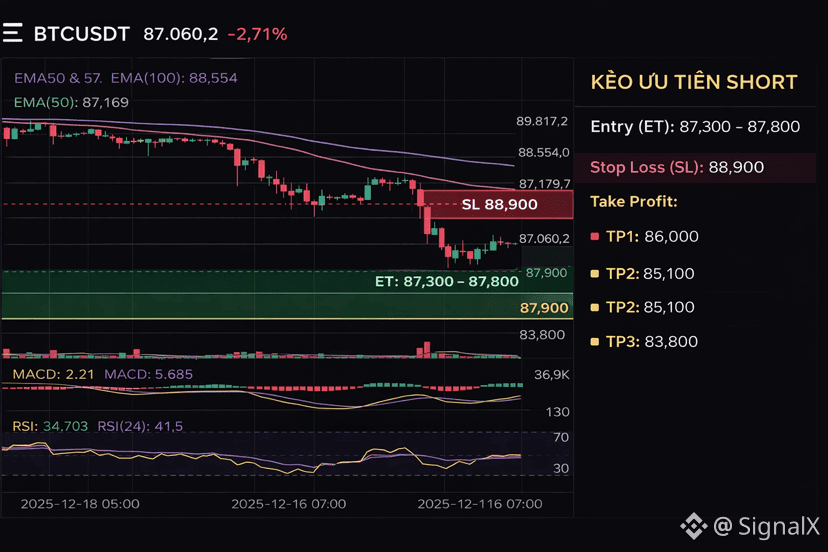The image size is (828, 552).
Task: Click the @ SignalX author handle
Action: 766,526
